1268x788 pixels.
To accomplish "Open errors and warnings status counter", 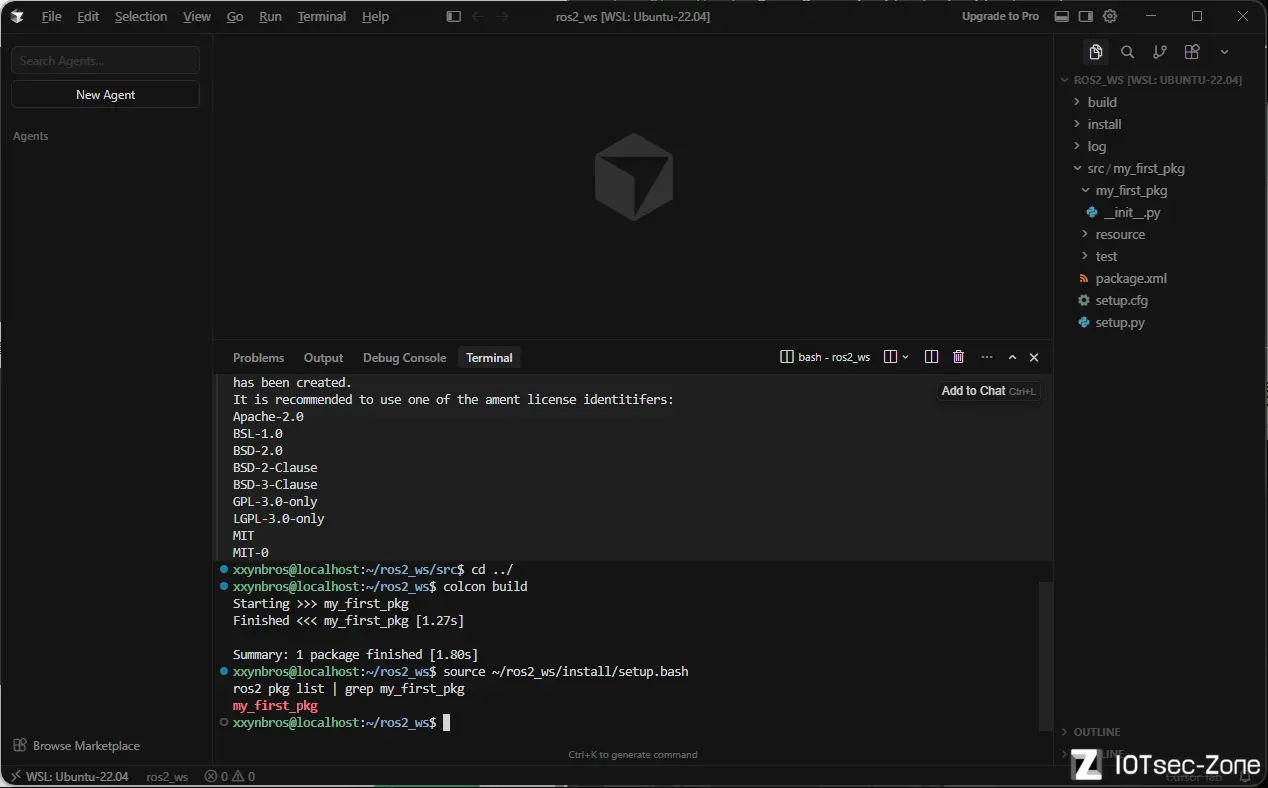I will (230, 777).
